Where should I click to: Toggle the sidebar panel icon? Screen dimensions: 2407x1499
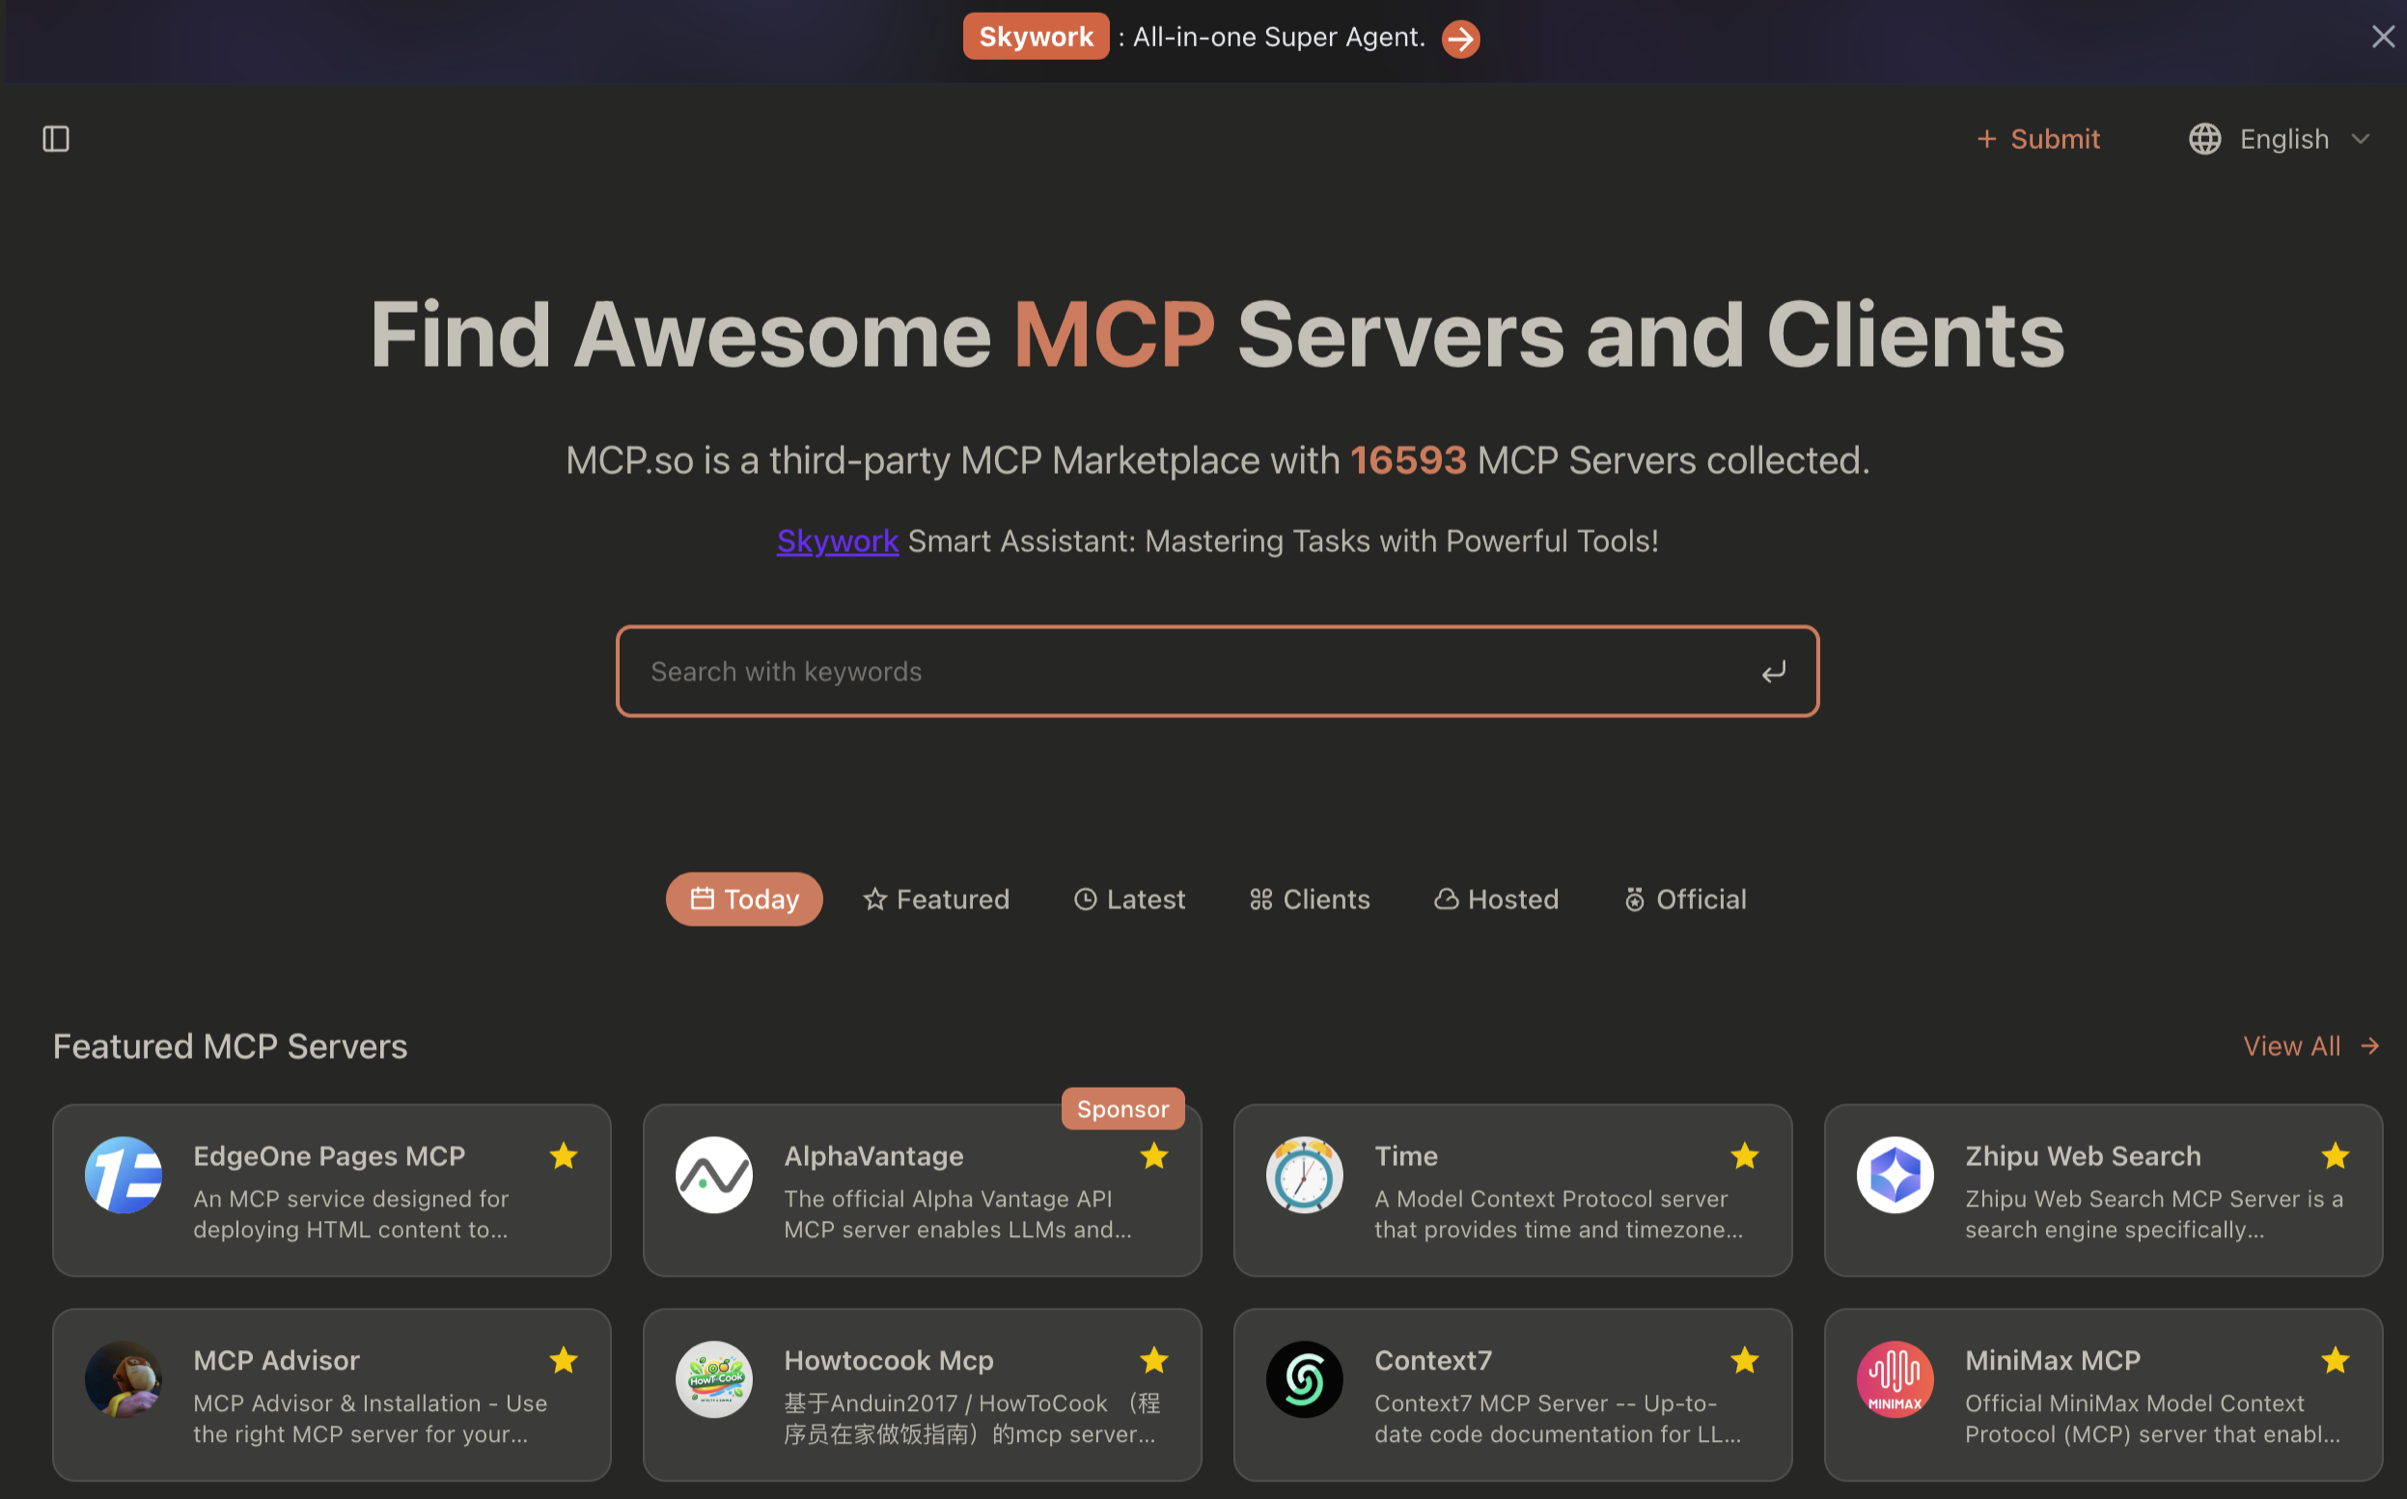[56, 139]
